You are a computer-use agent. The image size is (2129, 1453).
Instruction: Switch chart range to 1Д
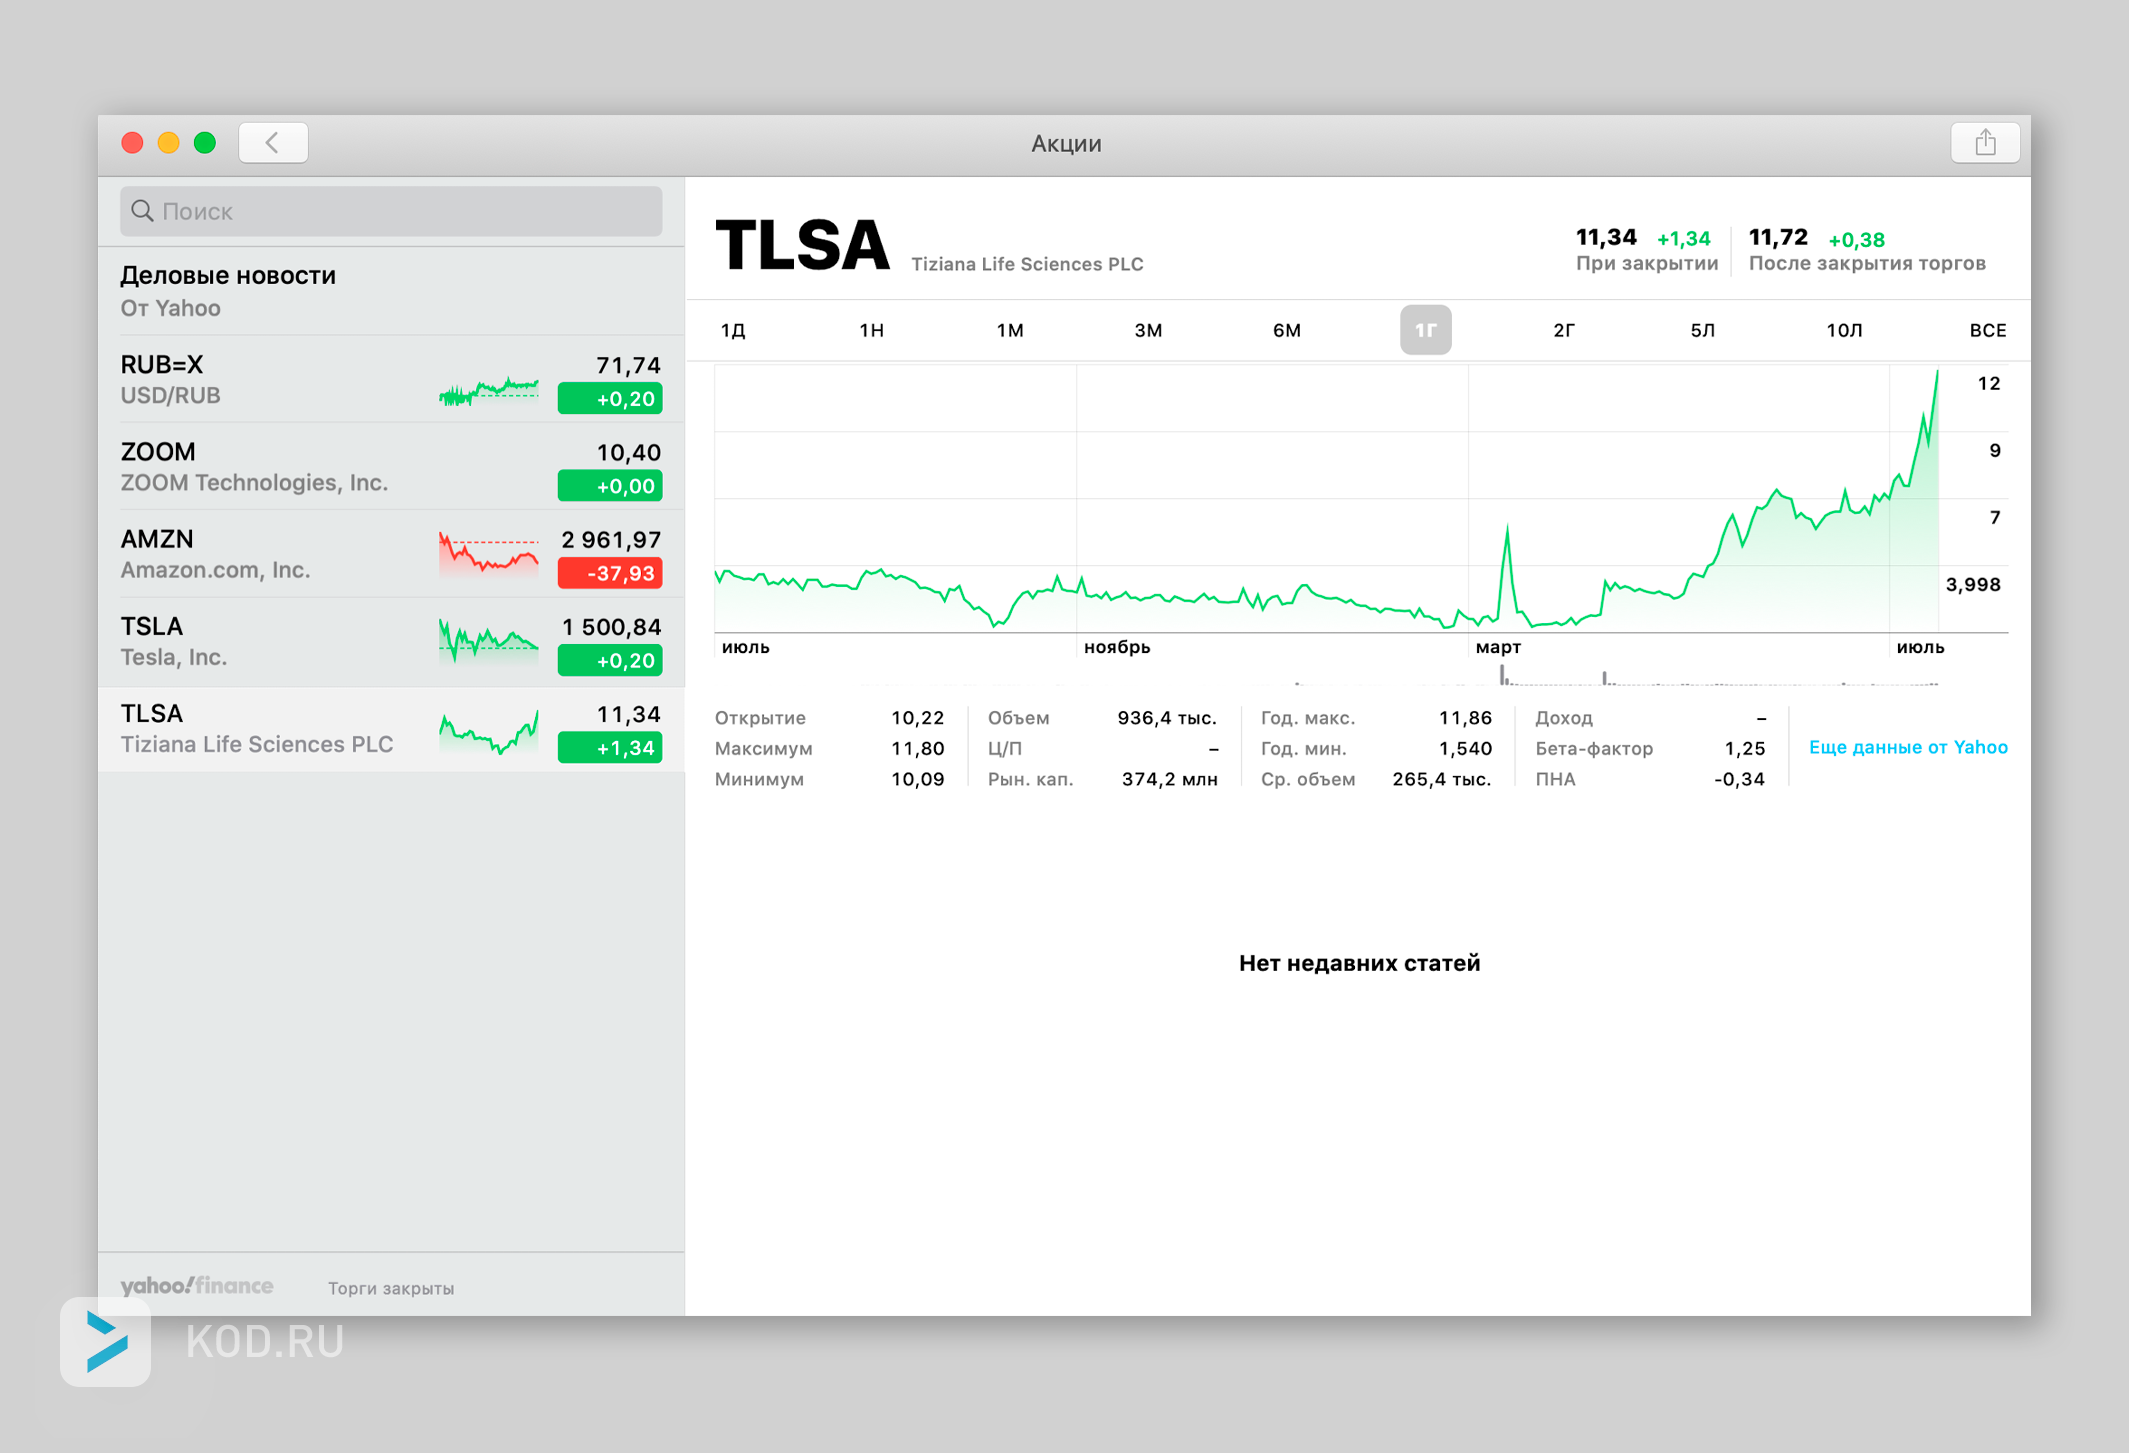tap(733, 331)
